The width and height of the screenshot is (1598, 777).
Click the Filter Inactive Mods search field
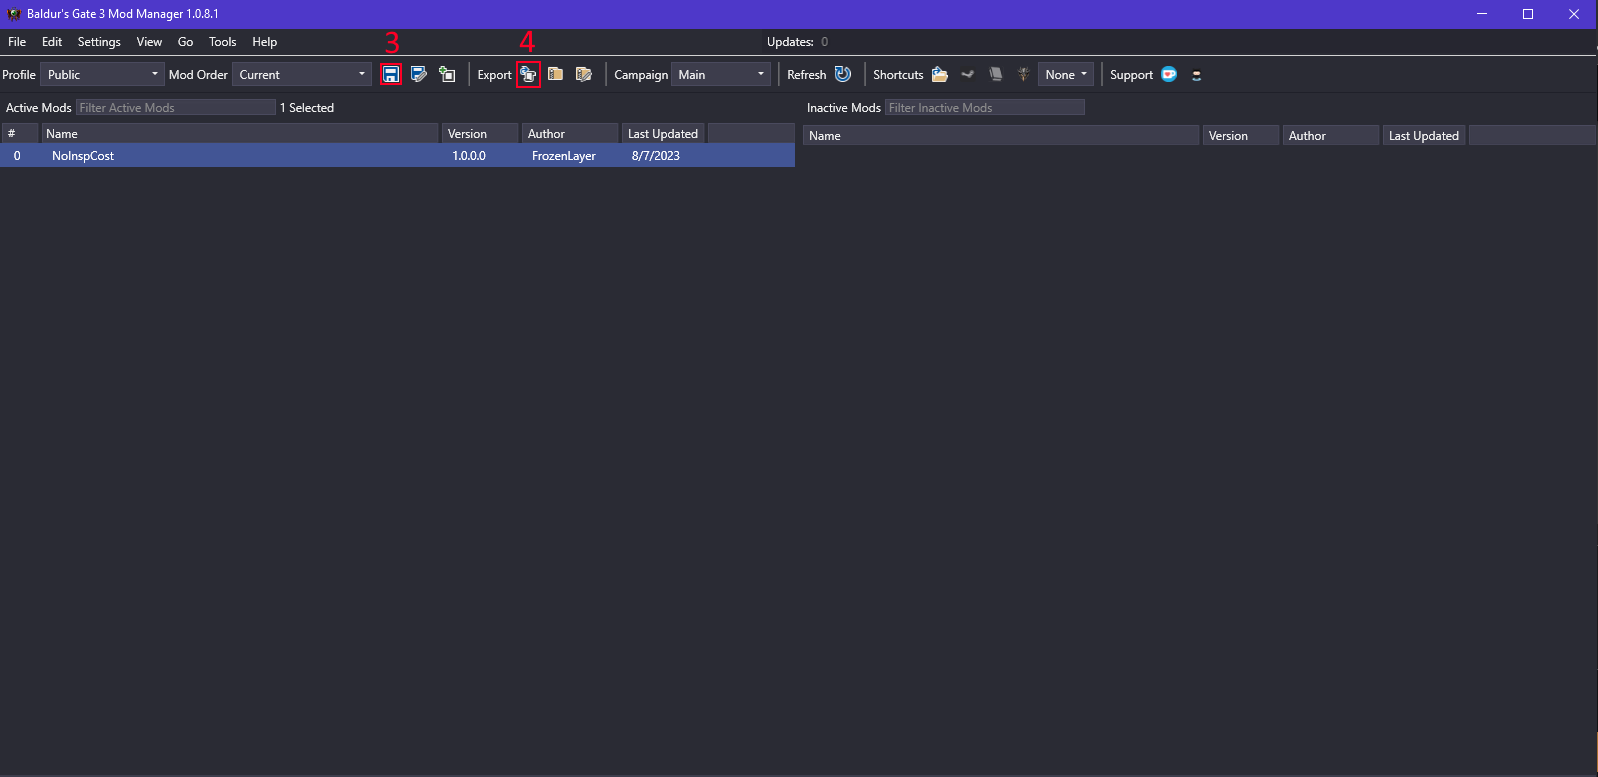[985, 108]
